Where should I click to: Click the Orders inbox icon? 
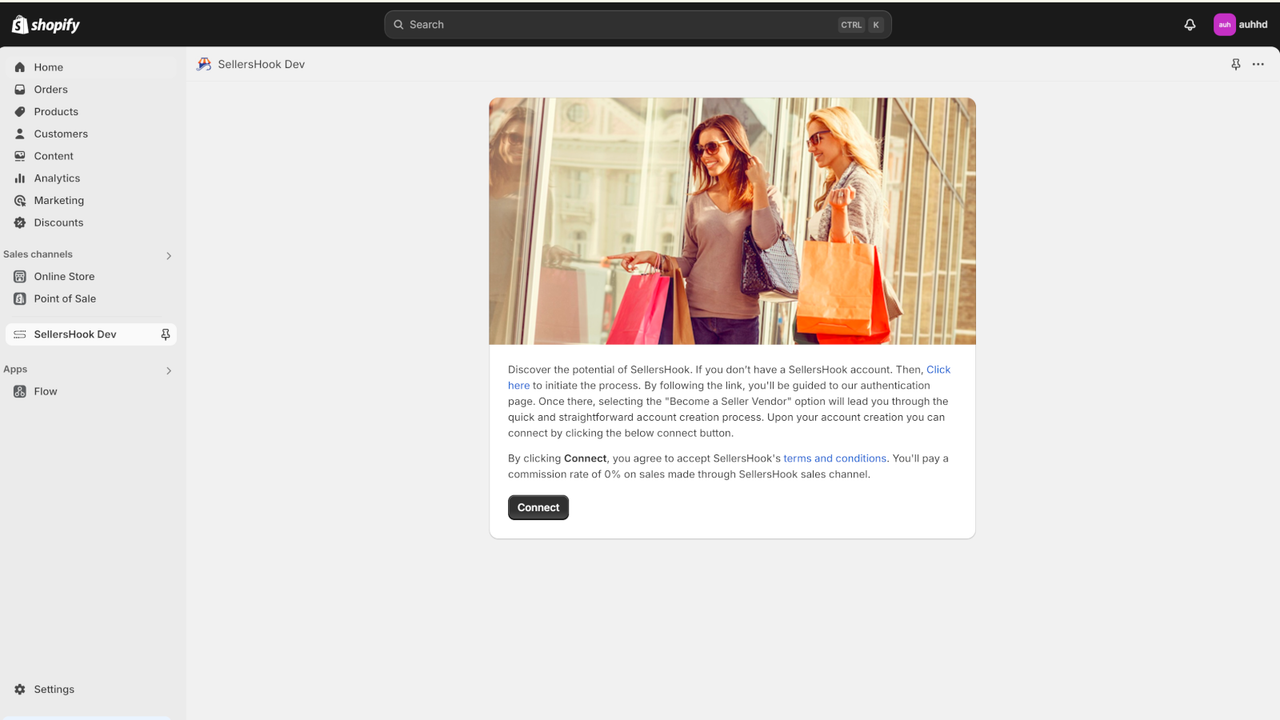20,89
